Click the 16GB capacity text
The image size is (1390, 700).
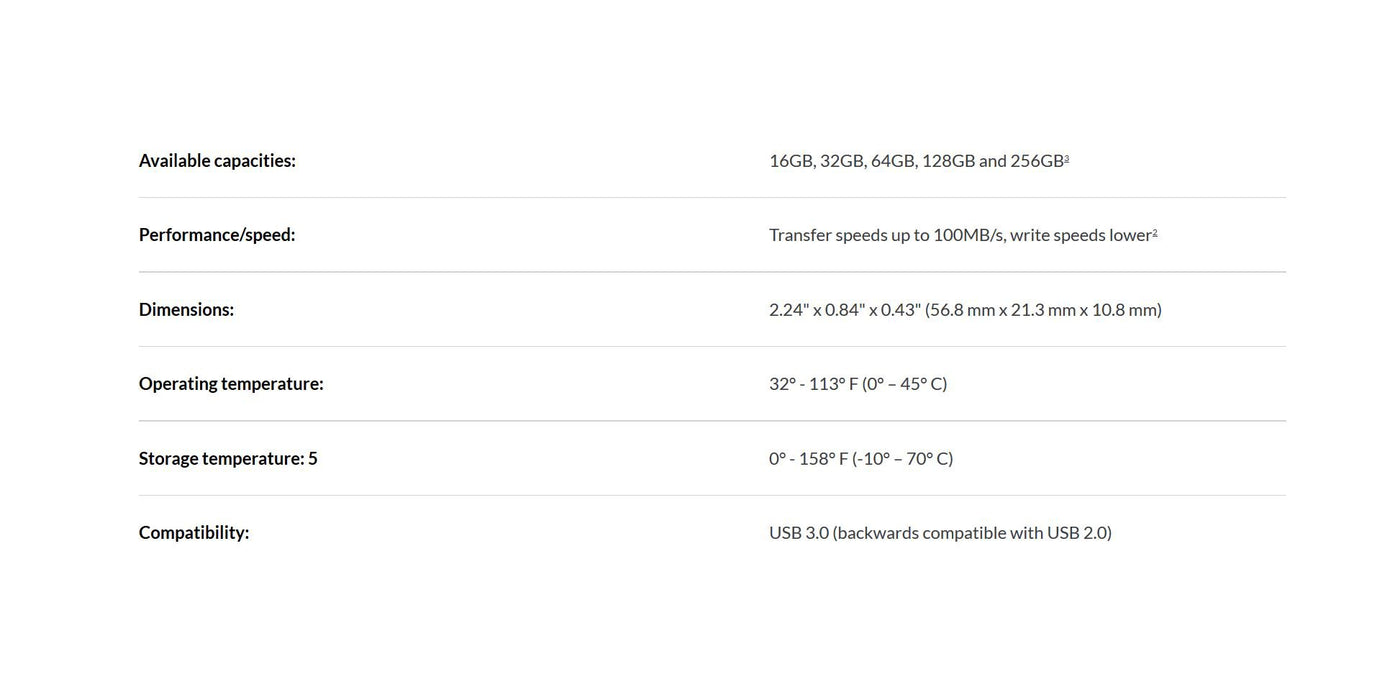pyautogui.click(x=791, y=161)
